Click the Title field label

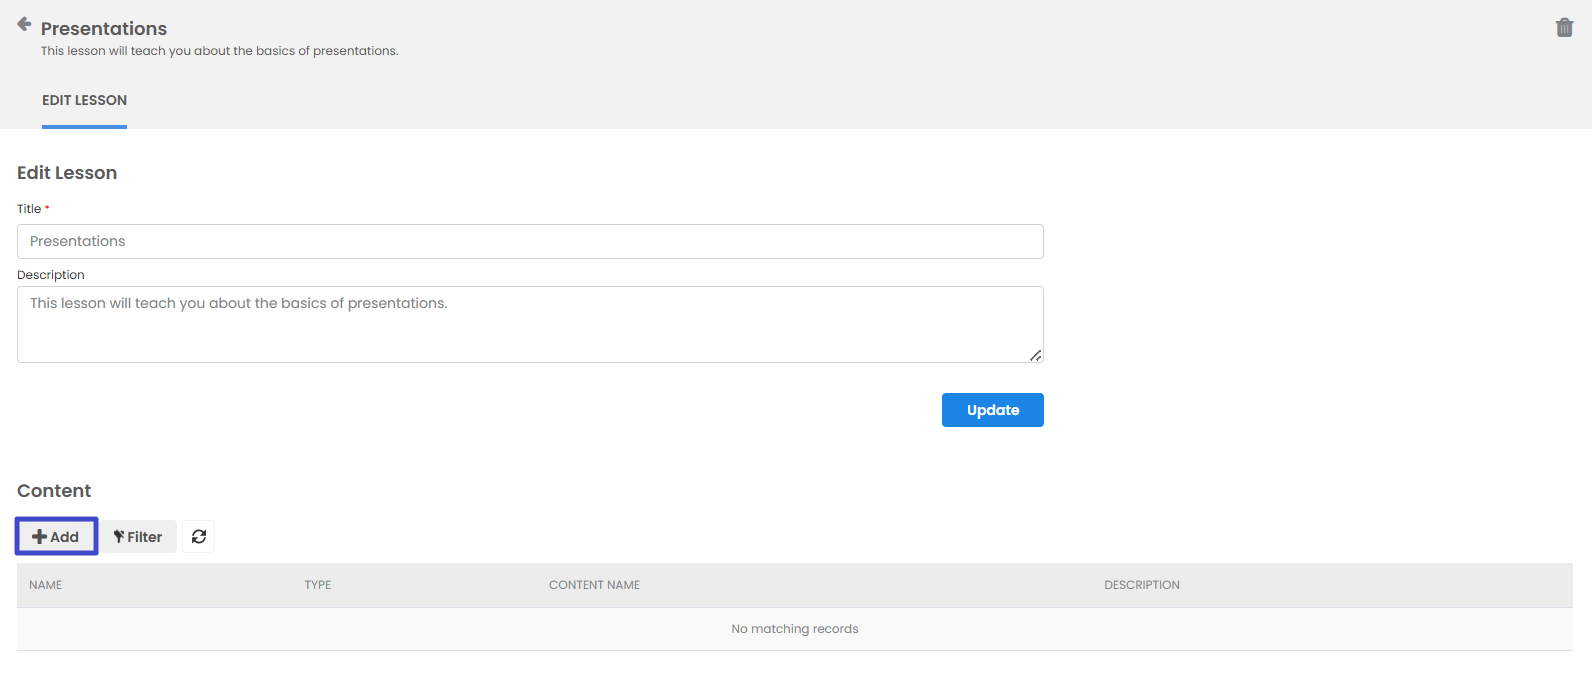click(x=29, y=209)
